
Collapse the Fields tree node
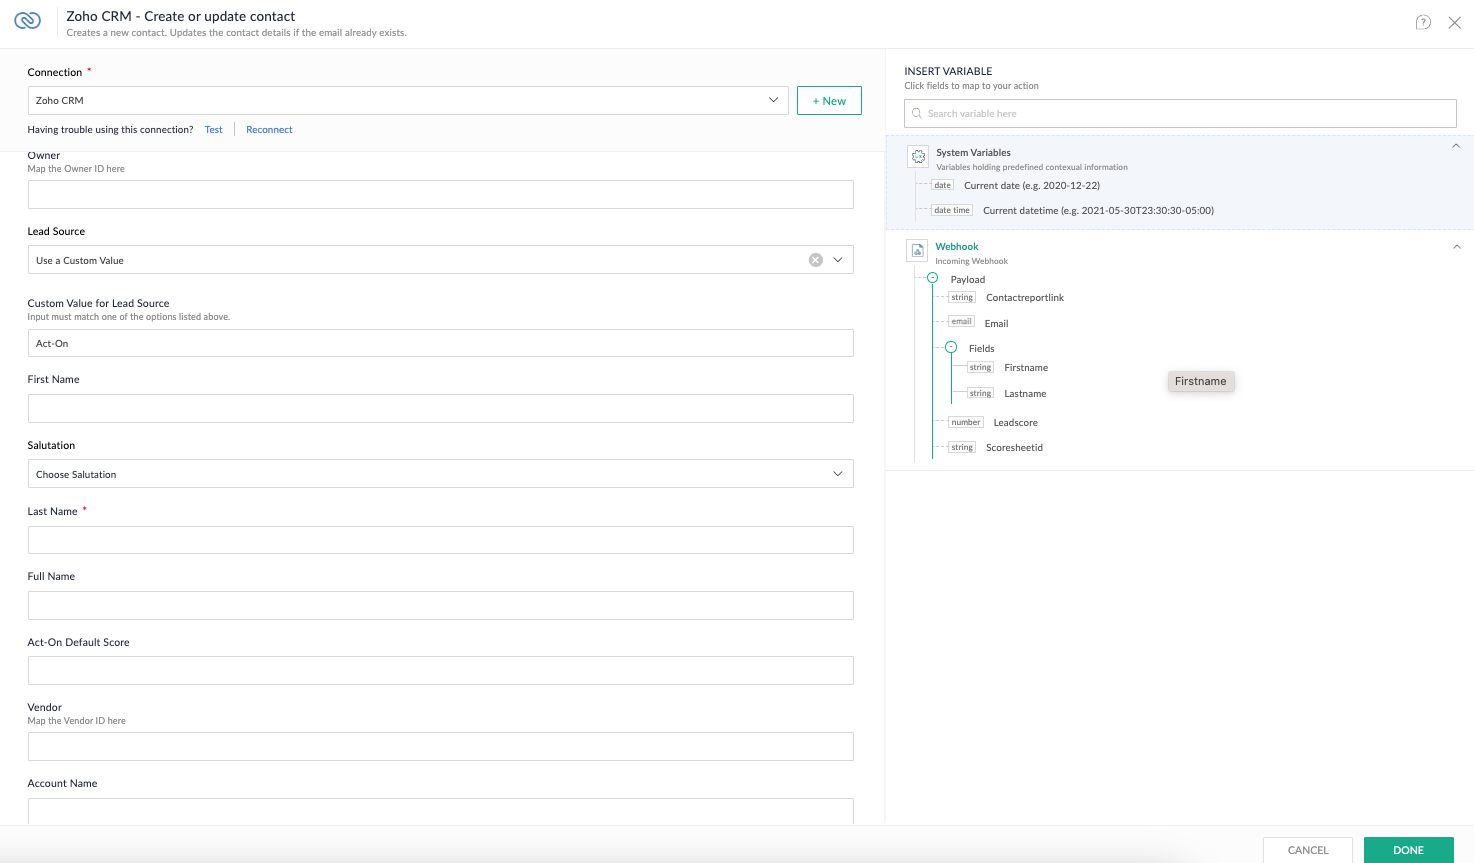pos(951,347)
